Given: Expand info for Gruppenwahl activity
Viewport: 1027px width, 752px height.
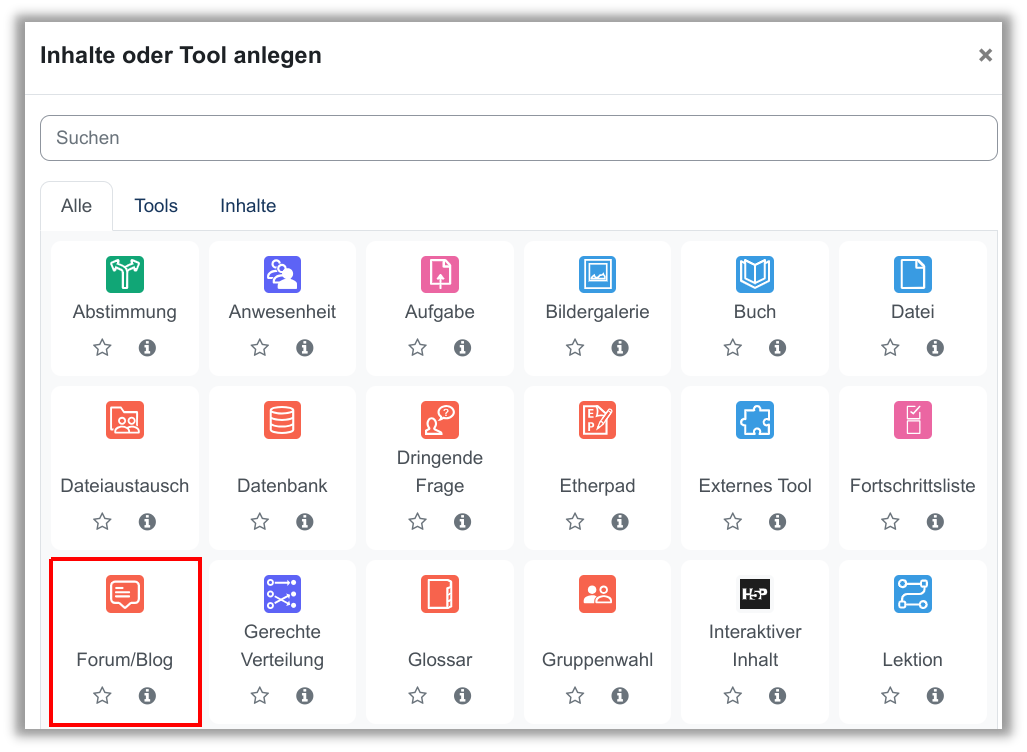Looking at the screenshot, I should click(620, 696).
